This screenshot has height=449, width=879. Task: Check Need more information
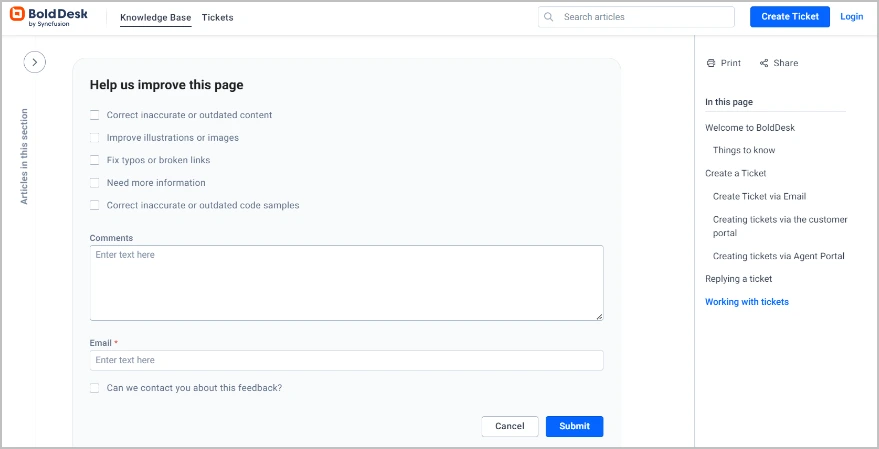point(95,183)
